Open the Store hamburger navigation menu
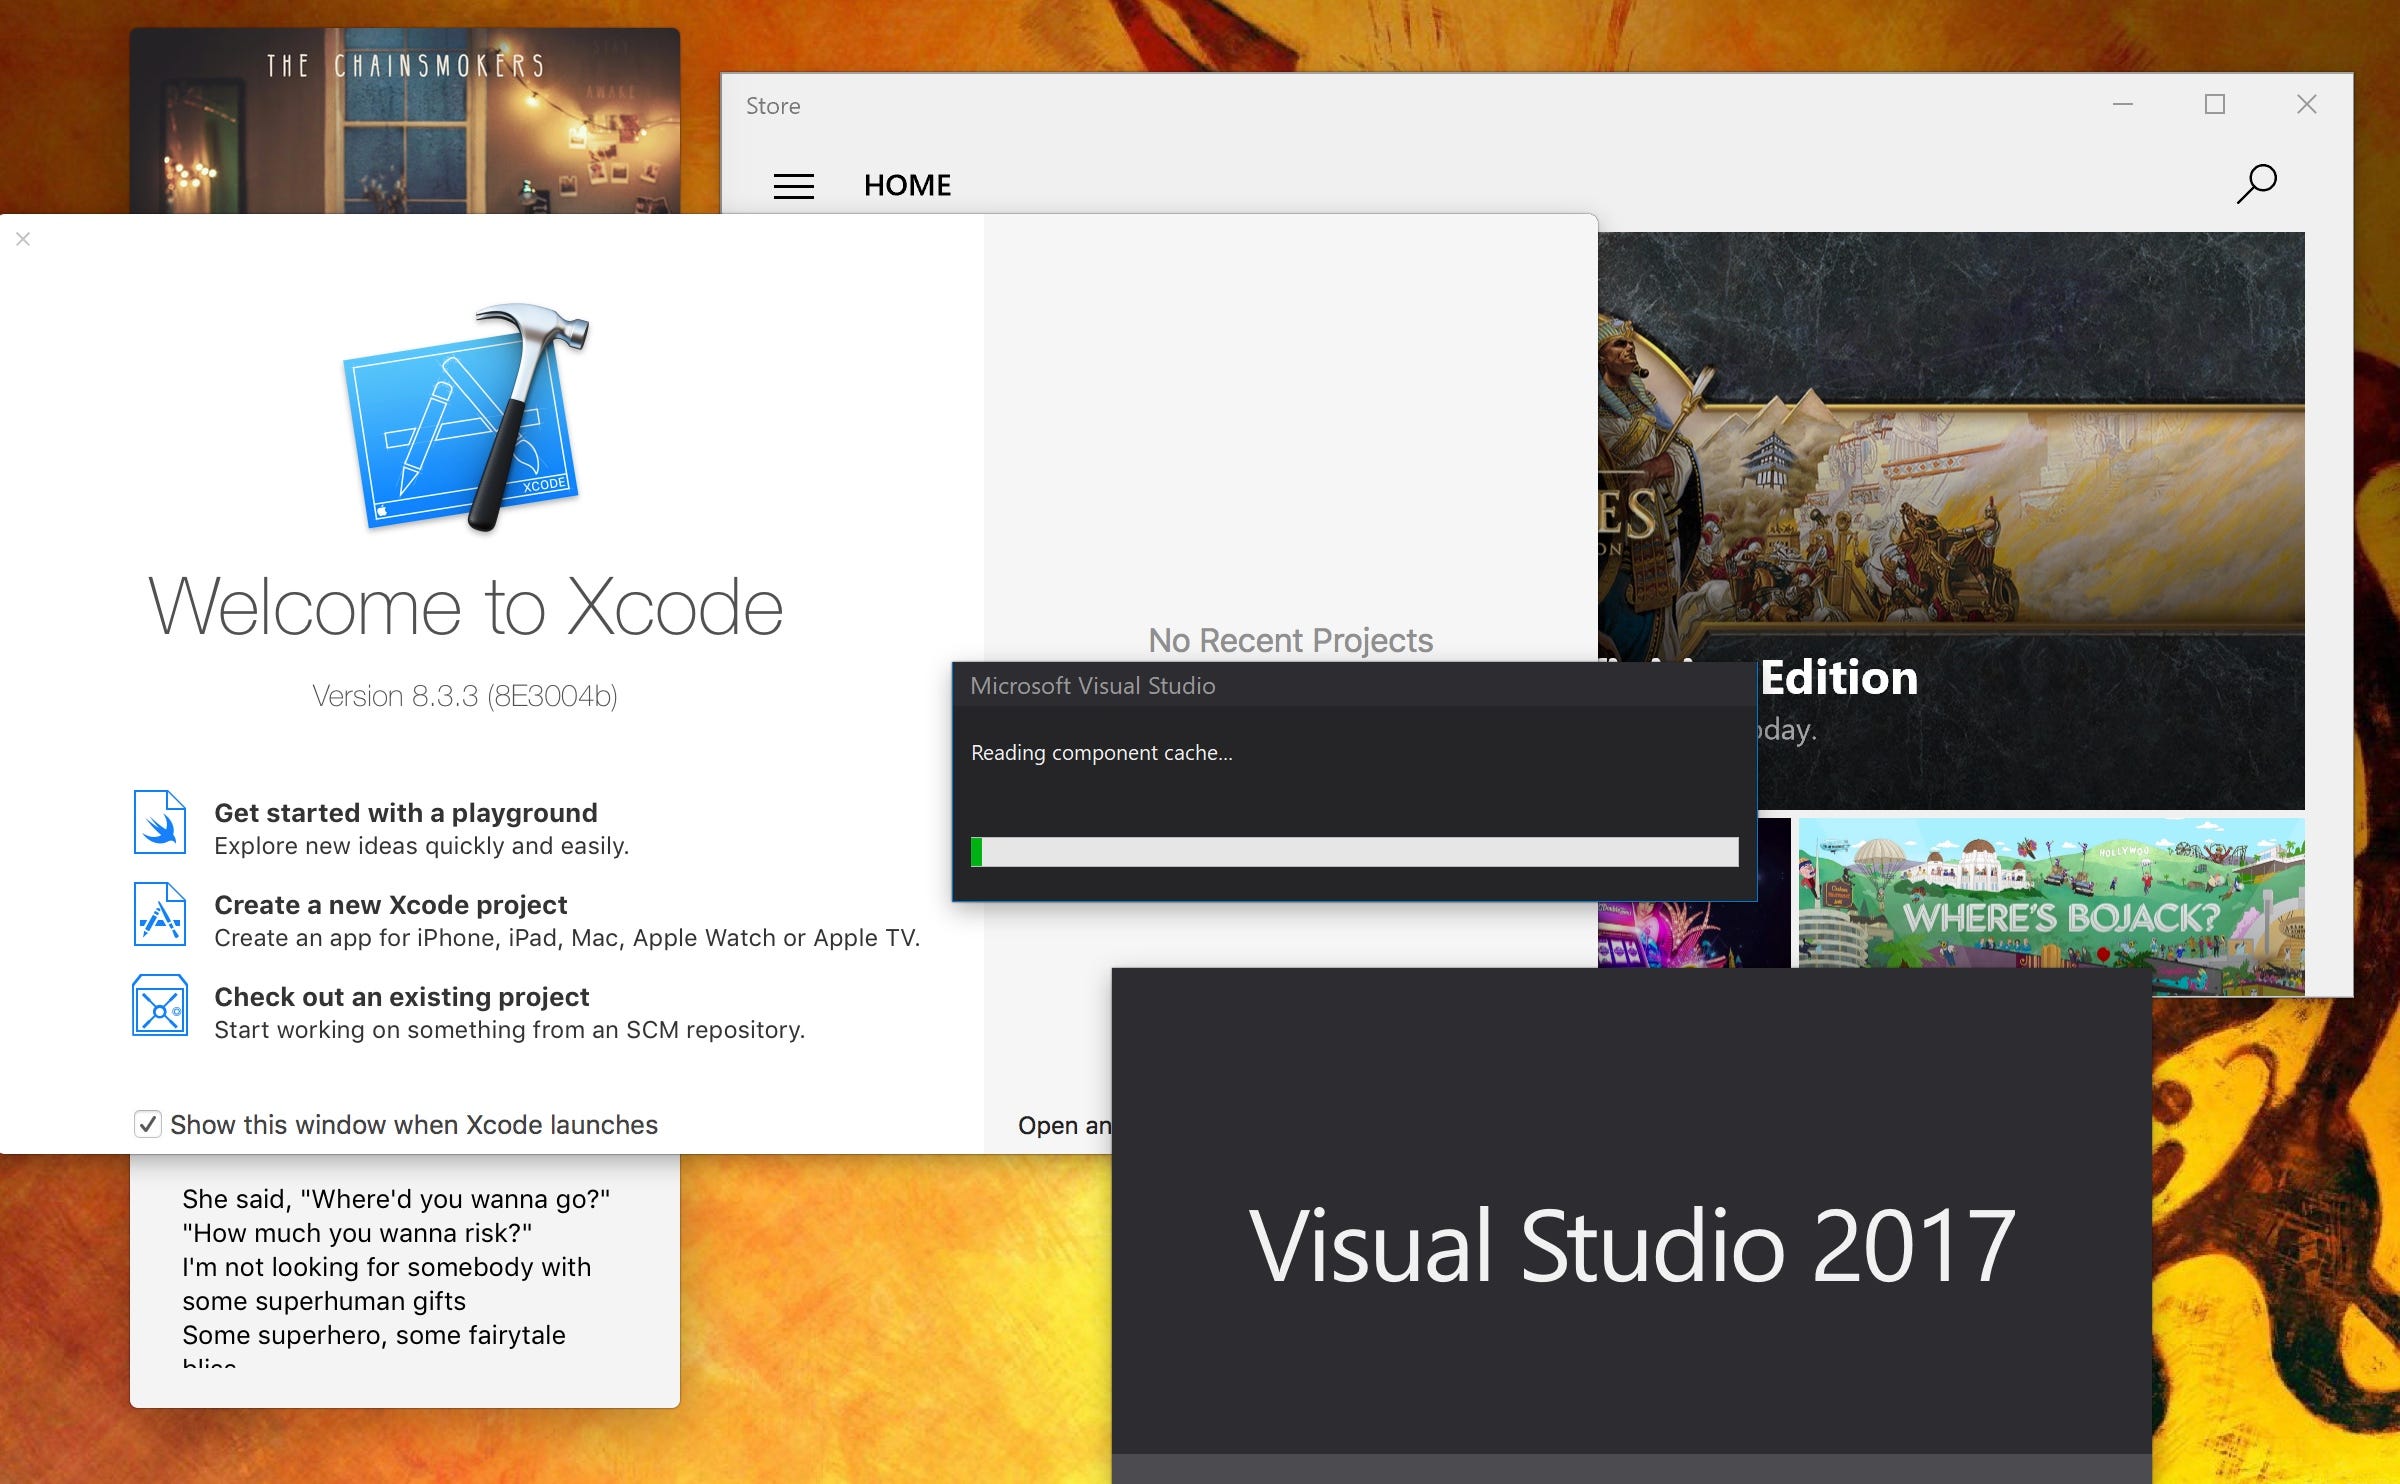The image size is (2400, 1484). pos(793,186)
